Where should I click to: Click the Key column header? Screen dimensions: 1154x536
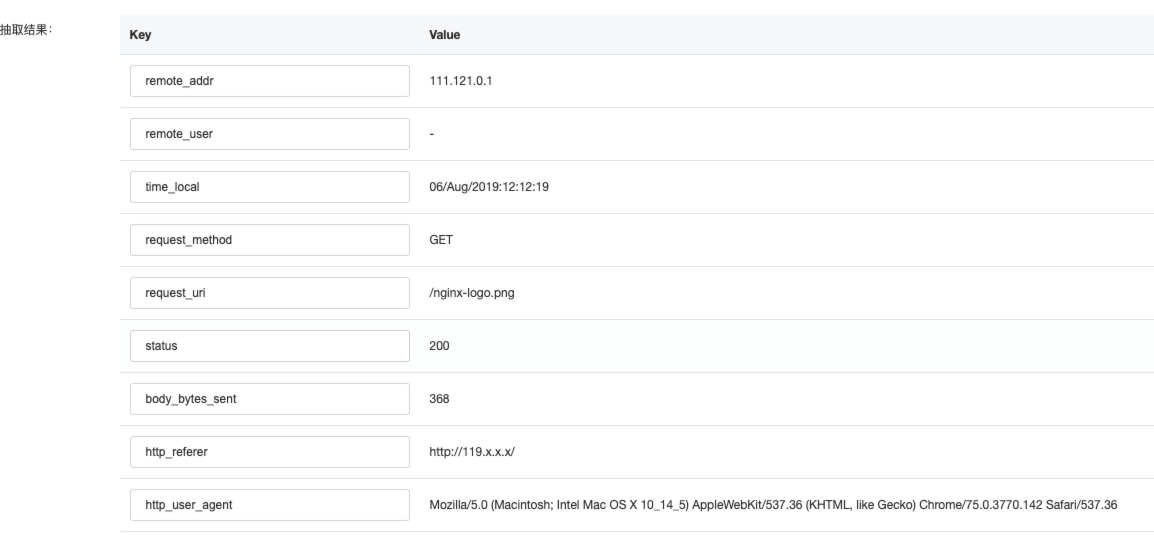[140, 35]
